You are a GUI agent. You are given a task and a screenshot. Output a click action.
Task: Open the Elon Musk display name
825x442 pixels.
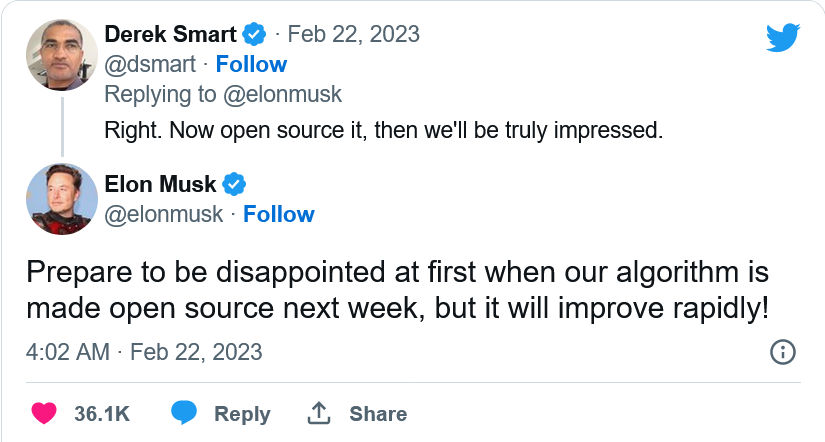160,184
